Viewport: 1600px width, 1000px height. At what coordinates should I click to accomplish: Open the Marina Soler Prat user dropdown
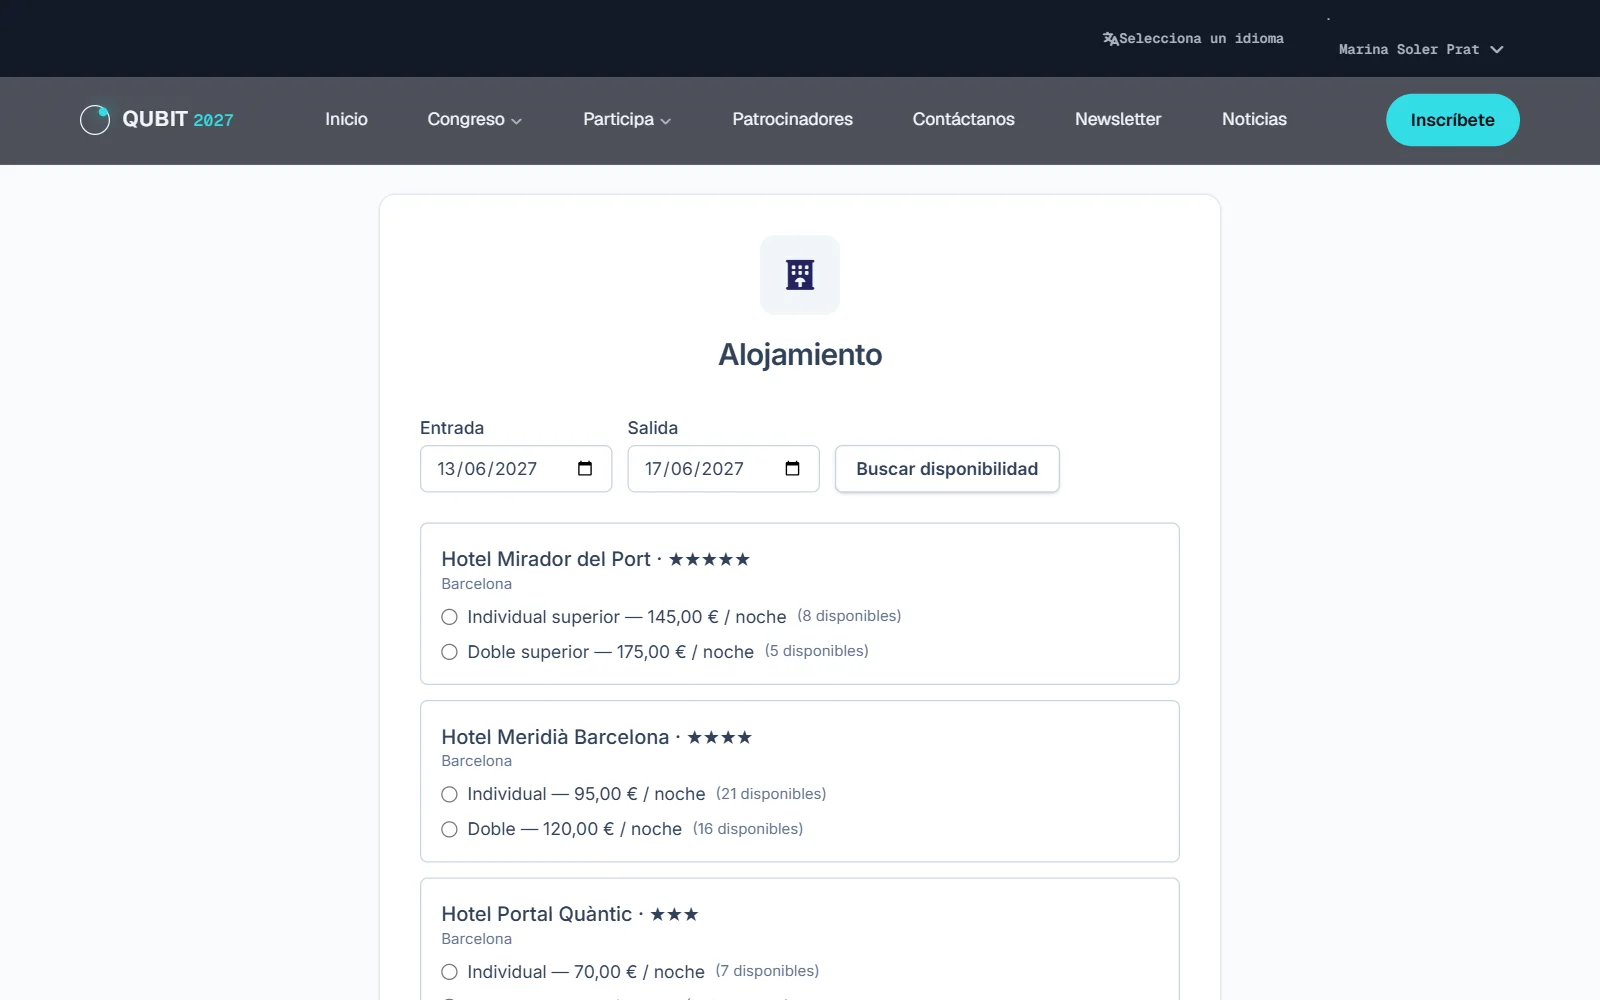click(x=1420, y=49)
